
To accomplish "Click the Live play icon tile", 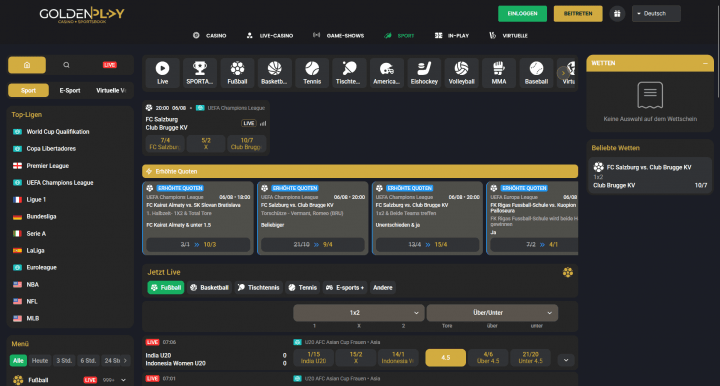I will [163, 73].
